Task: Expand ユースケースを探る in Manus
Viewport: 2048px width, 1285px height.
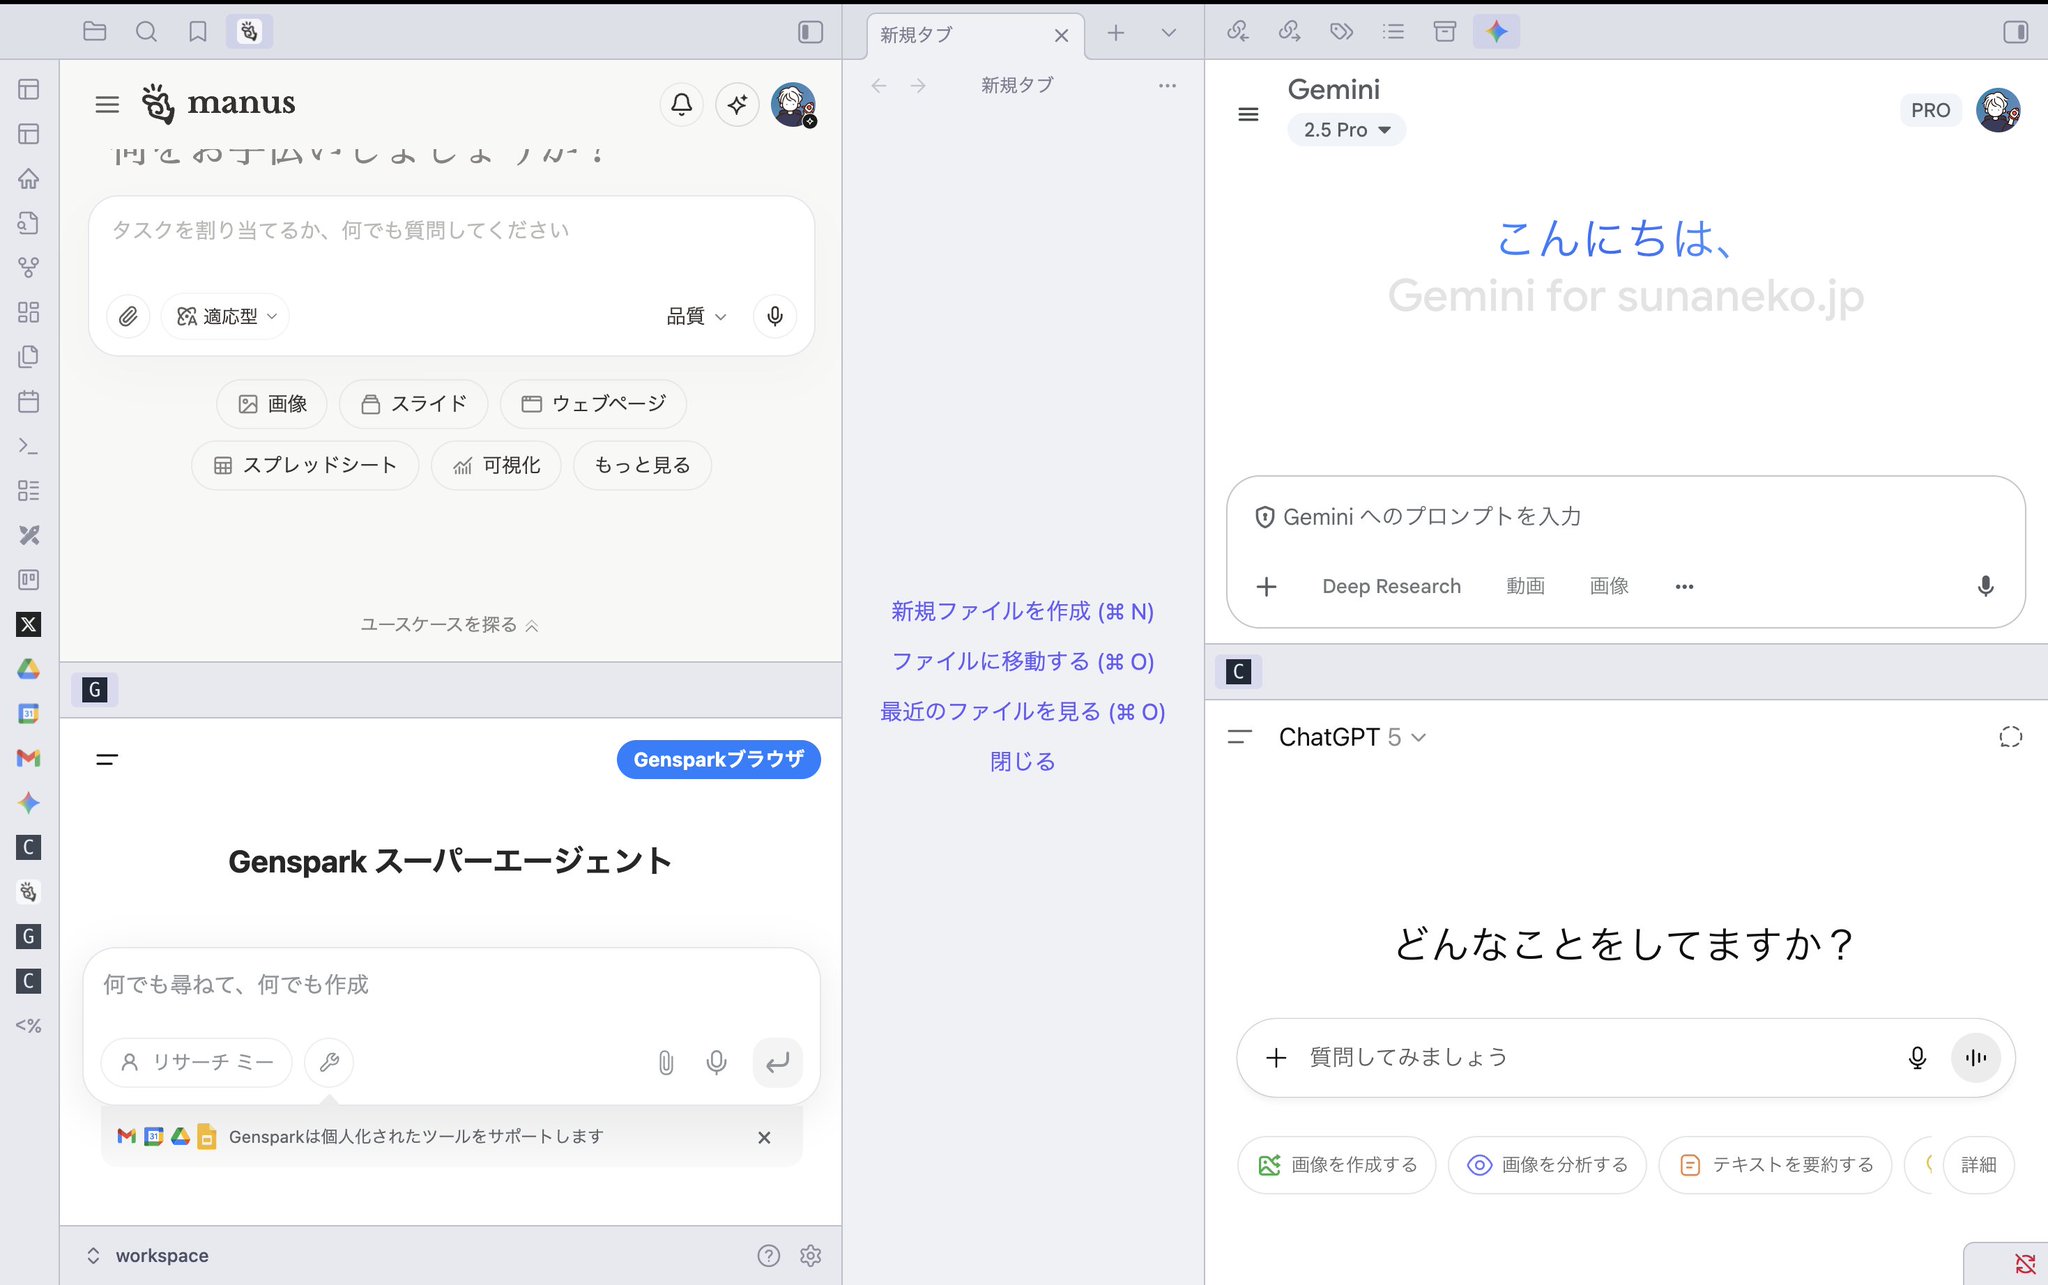Action: coord(449,625)
